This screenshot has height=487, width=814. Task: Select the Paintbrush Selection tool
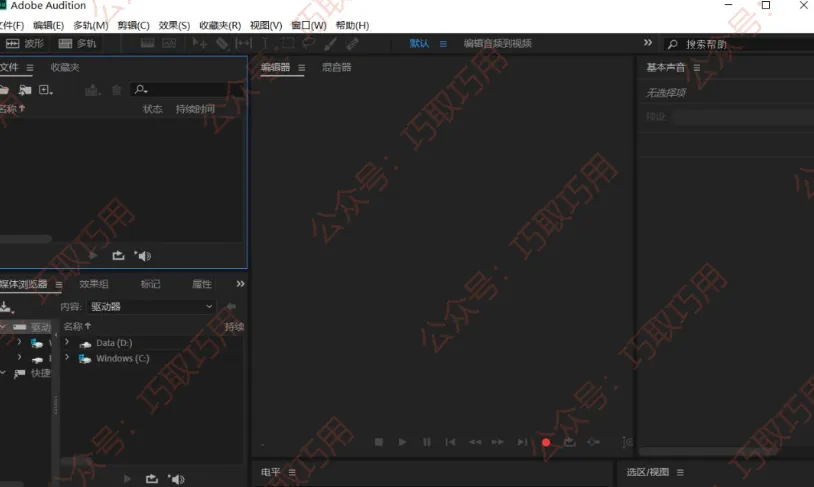point(330,44)
